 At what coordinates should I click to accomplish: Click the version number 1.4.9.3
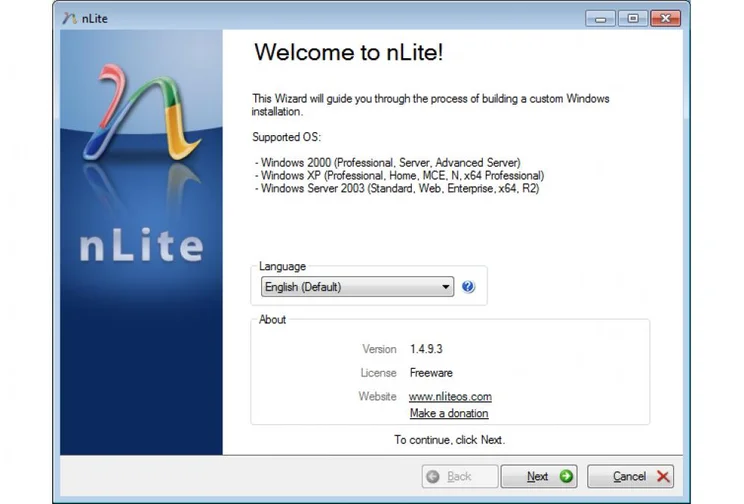426,349
